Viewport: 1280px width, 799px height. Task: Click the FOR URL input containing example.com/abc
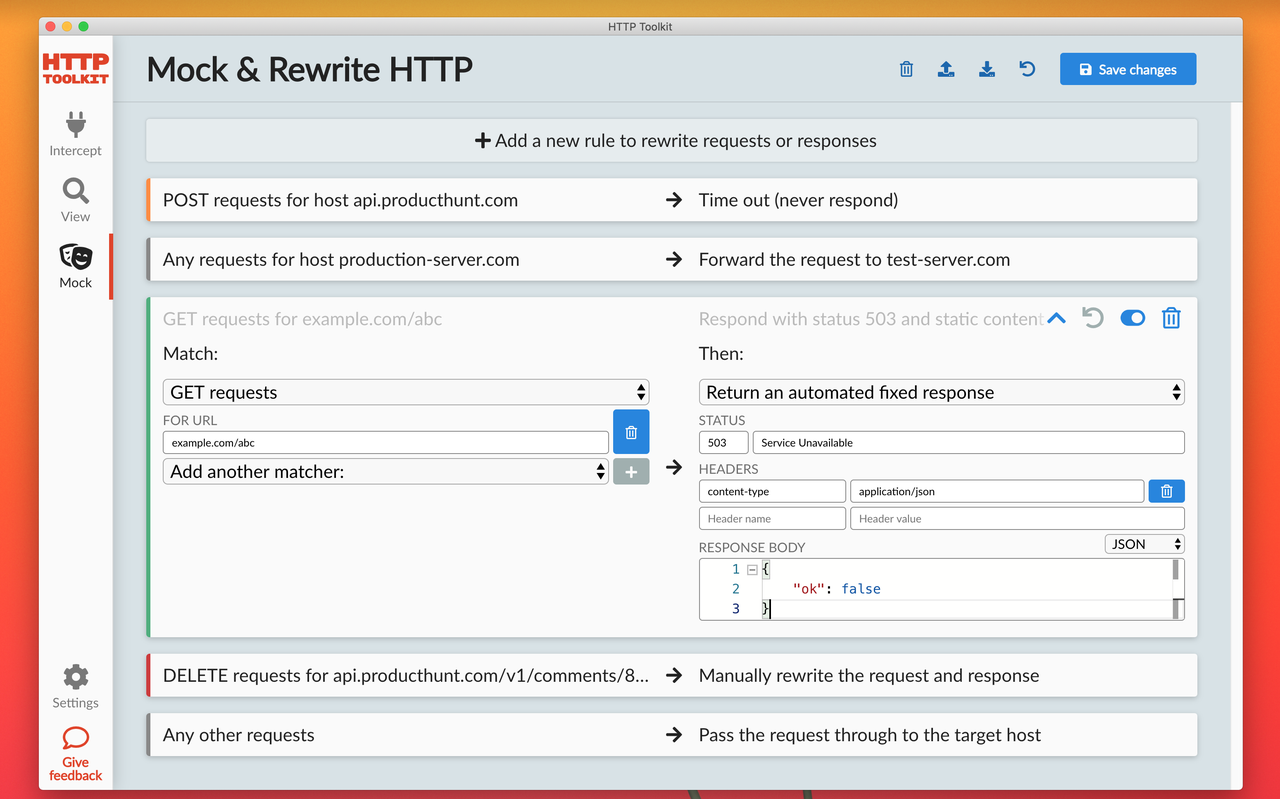(x=386, y=441)
